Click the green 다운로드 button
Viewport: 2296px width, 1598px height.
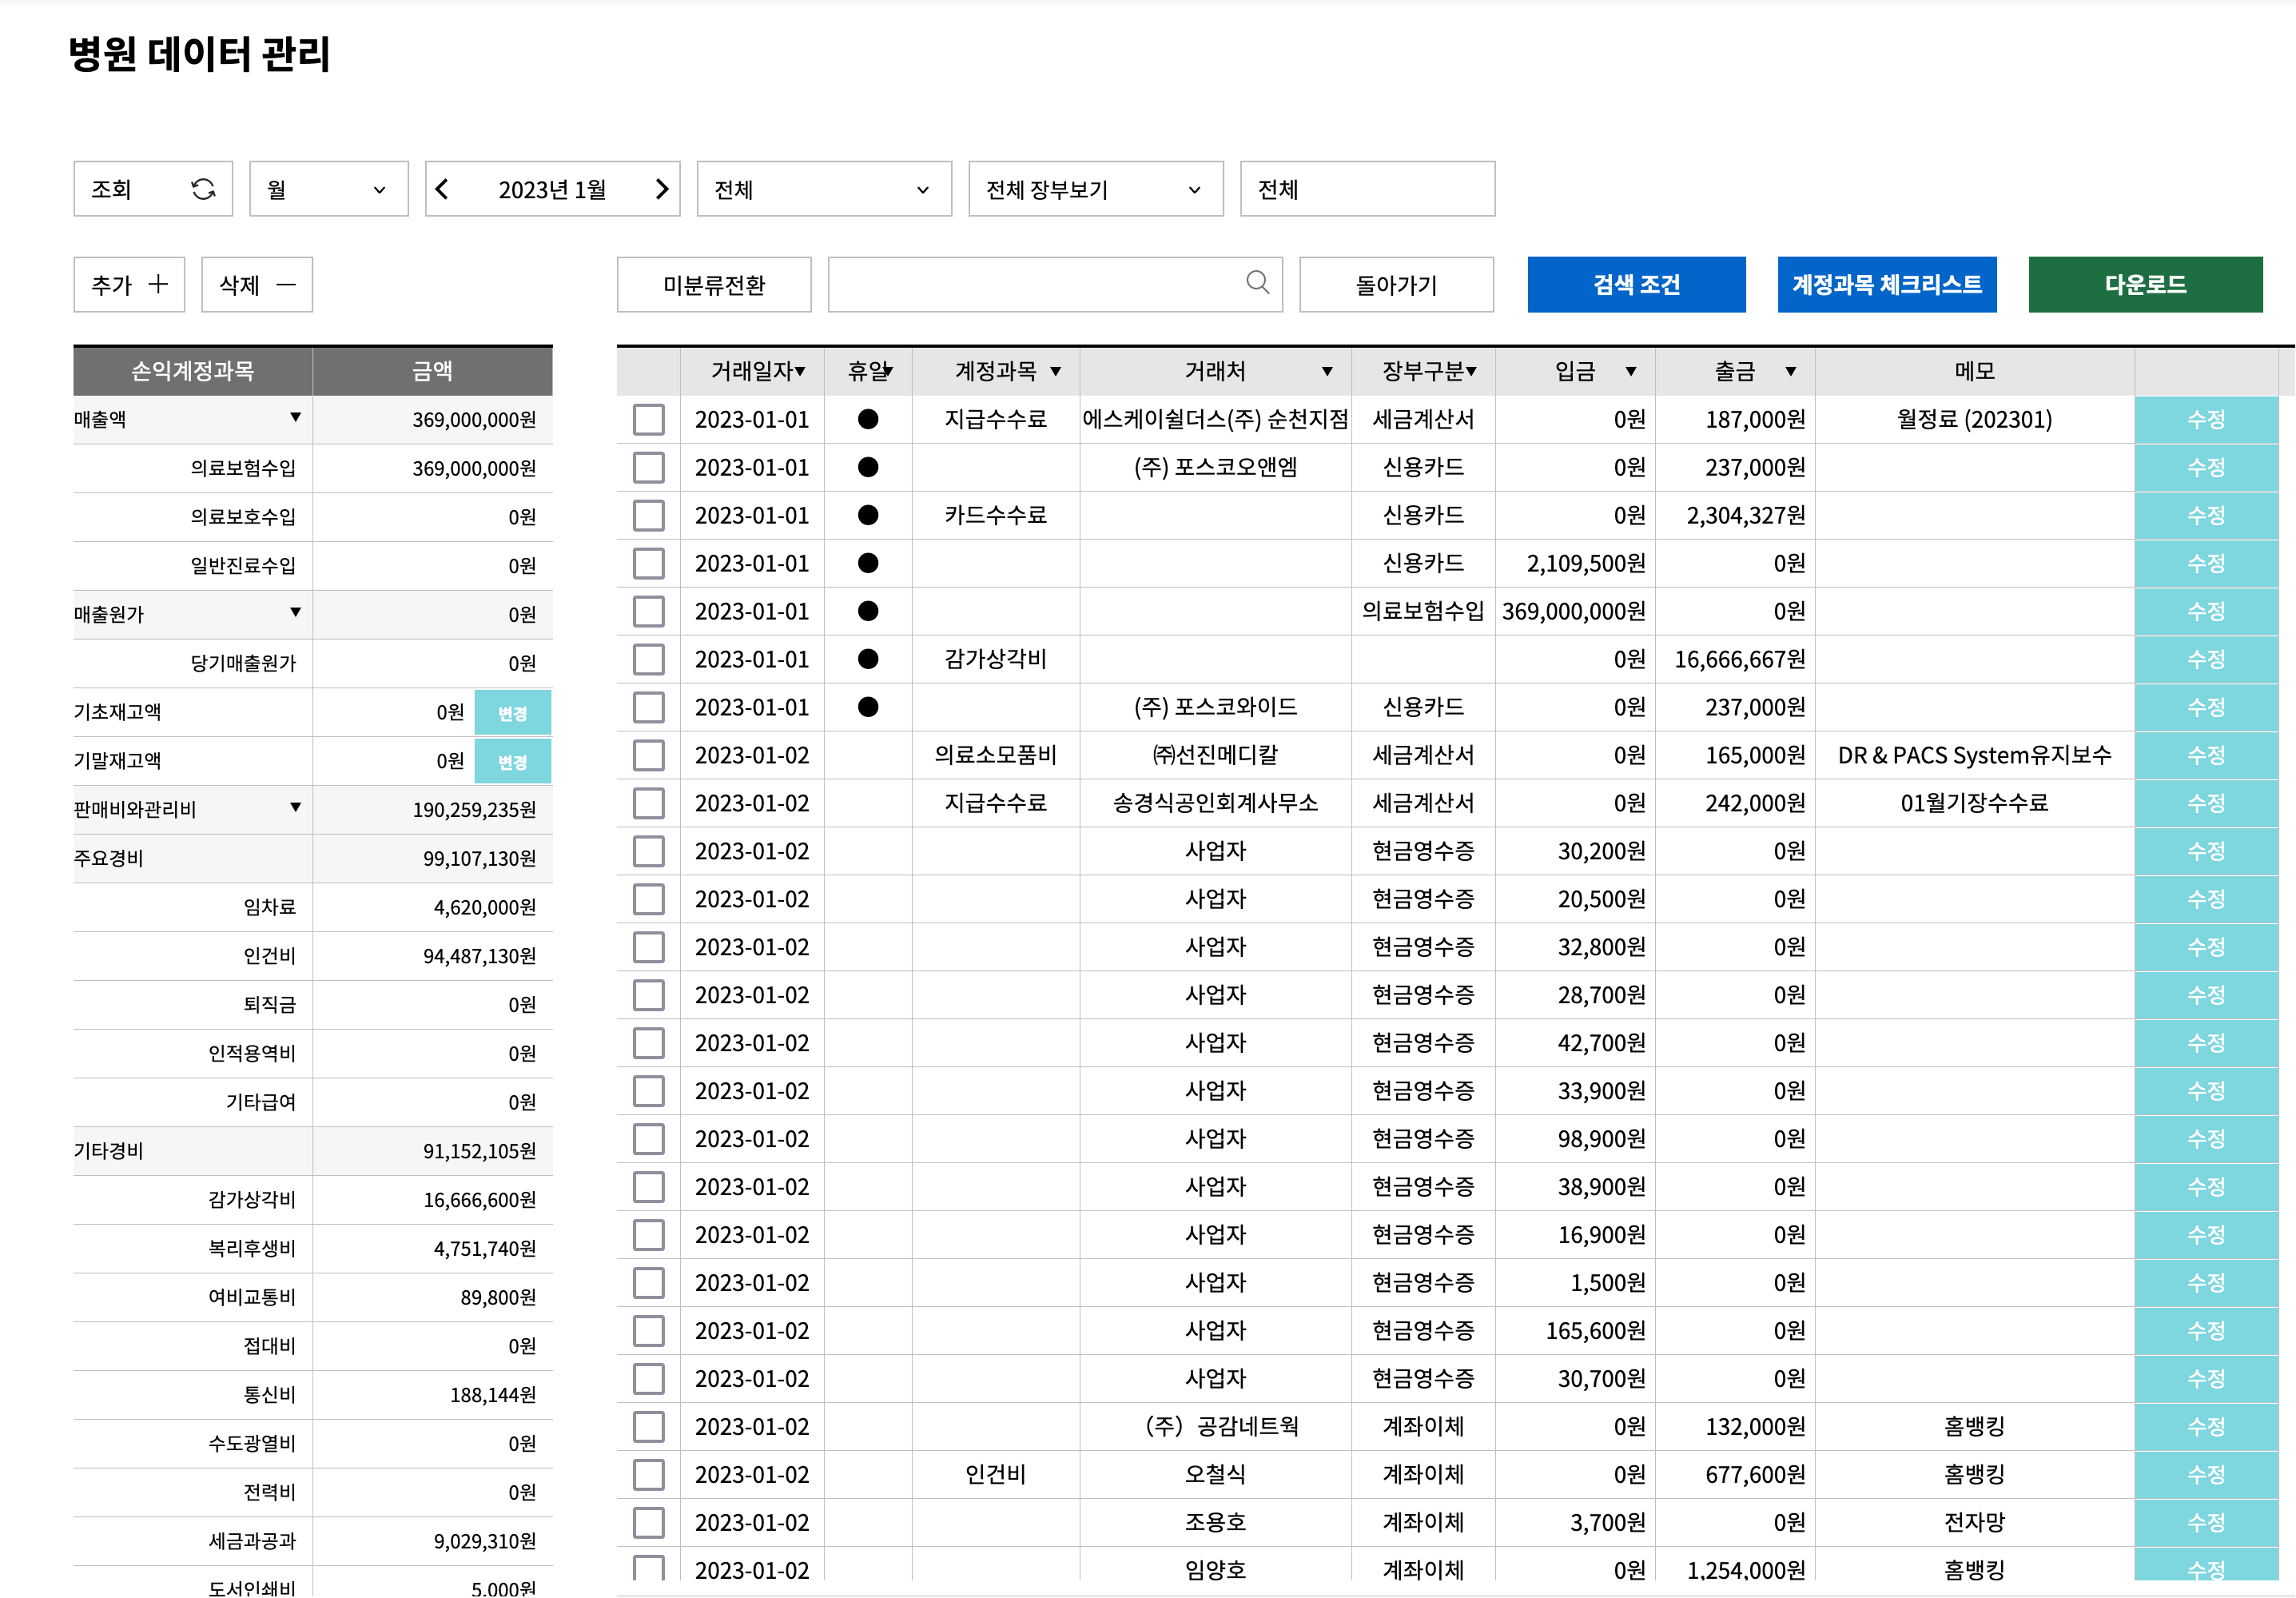2144,285
